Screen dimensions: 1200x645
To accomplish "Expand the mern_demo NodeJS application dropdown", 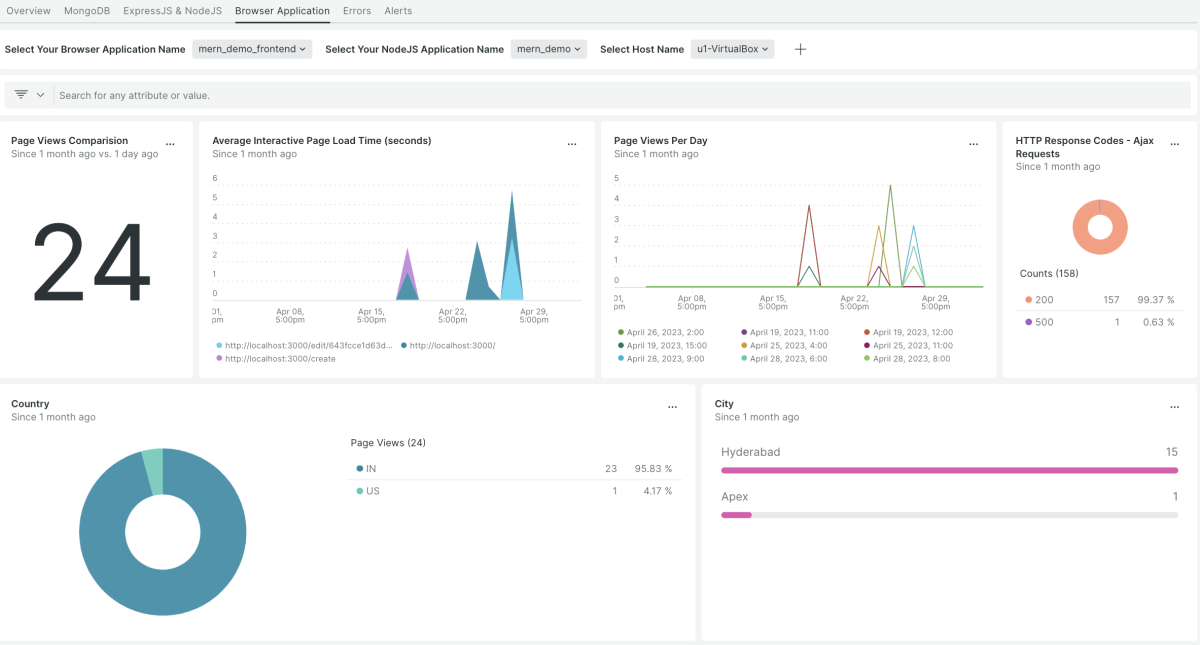I will pos(549,49).
